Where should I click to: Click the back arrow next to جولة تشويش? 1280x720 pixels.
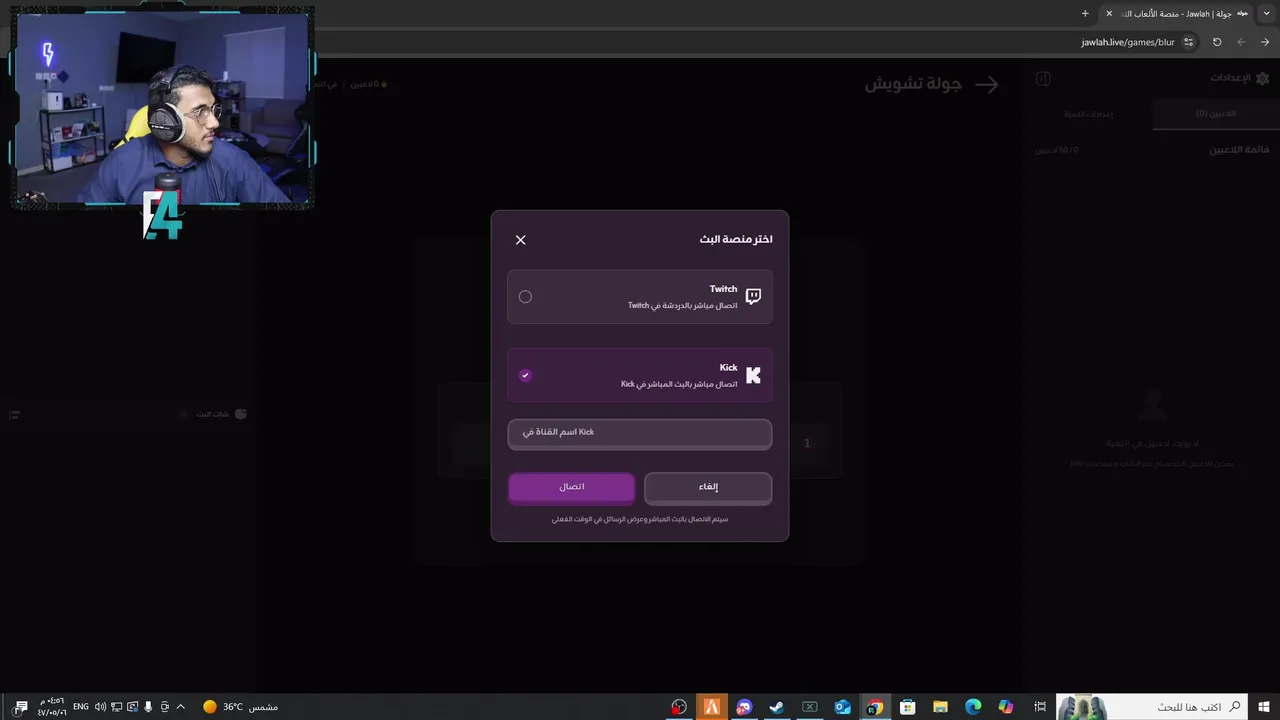click(987, 85)
